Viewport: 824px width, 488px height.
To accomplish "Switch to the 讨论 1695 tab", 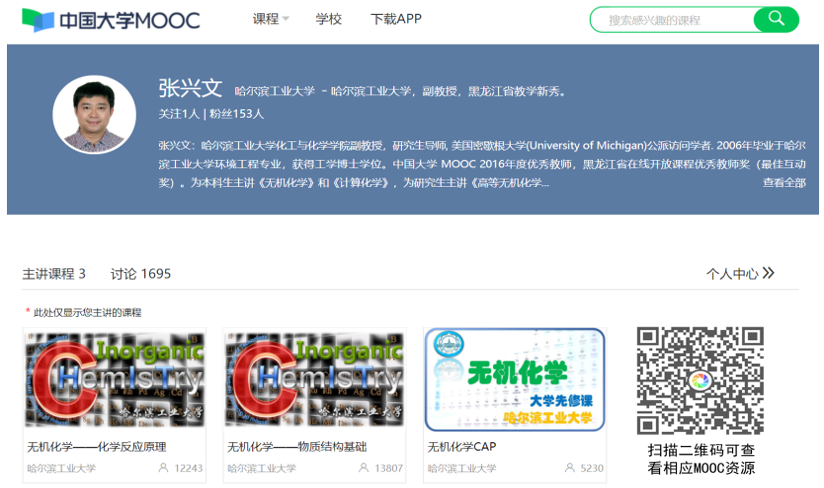I will (x=141, y=274).
